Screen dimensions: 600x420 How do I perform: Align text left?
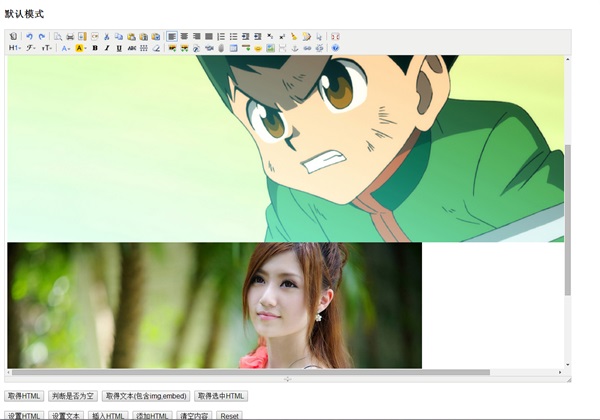pyautogui.click(x=172, y=36)
